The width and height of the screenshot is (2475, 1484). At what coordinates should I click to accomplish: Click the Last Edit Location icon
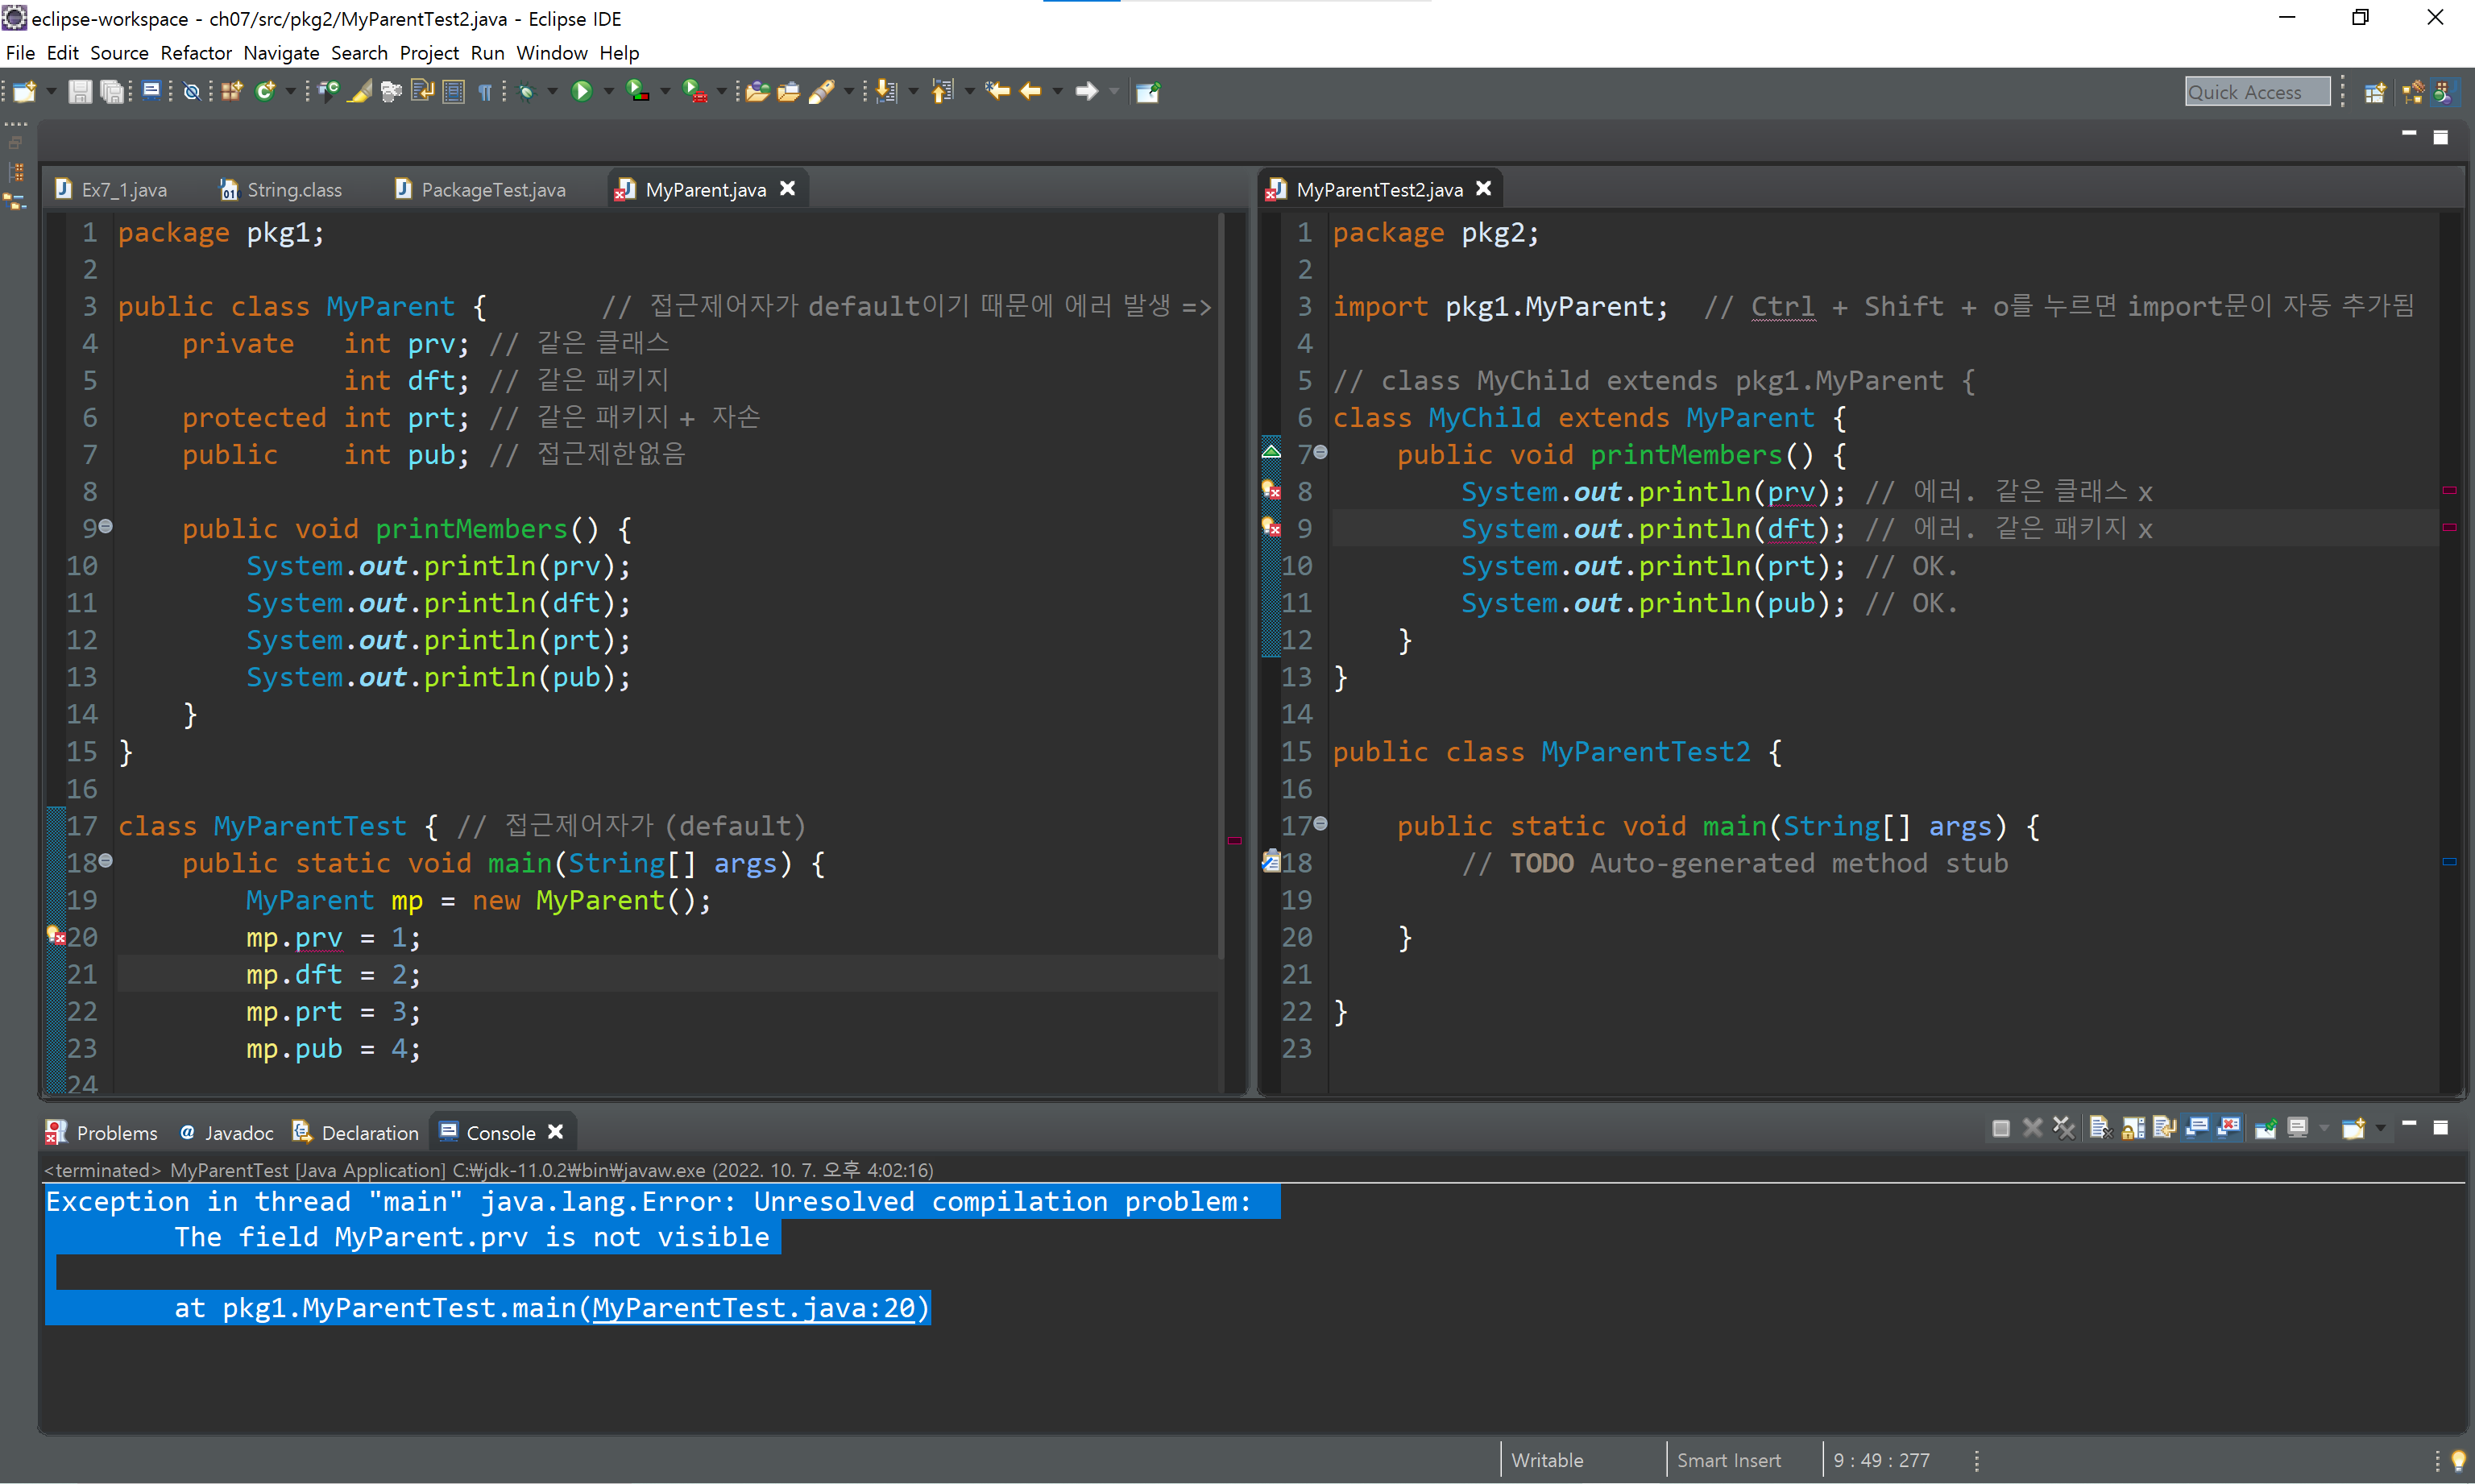pos(997,92)
